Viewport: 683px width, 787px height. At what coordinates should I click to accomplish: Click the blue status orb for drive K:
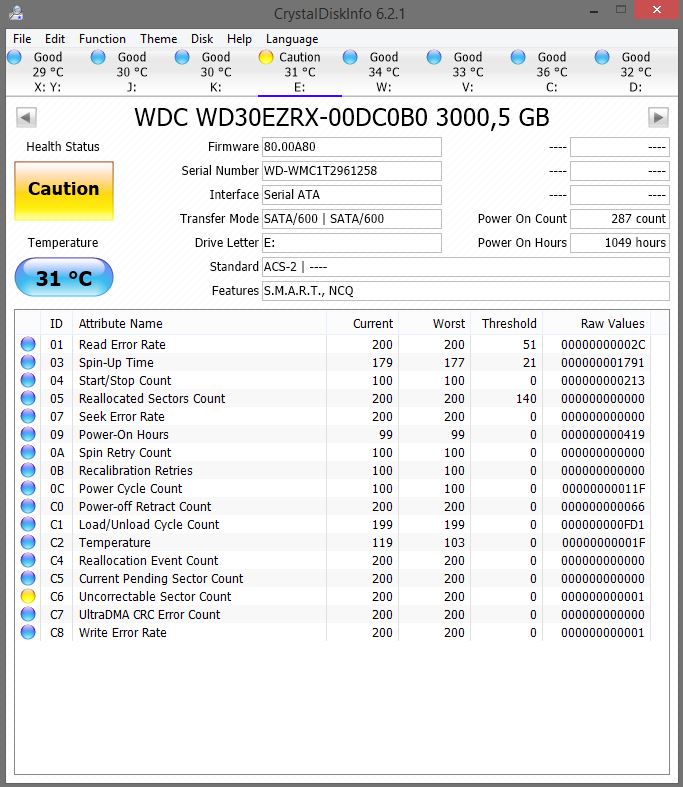click(182, 57)
